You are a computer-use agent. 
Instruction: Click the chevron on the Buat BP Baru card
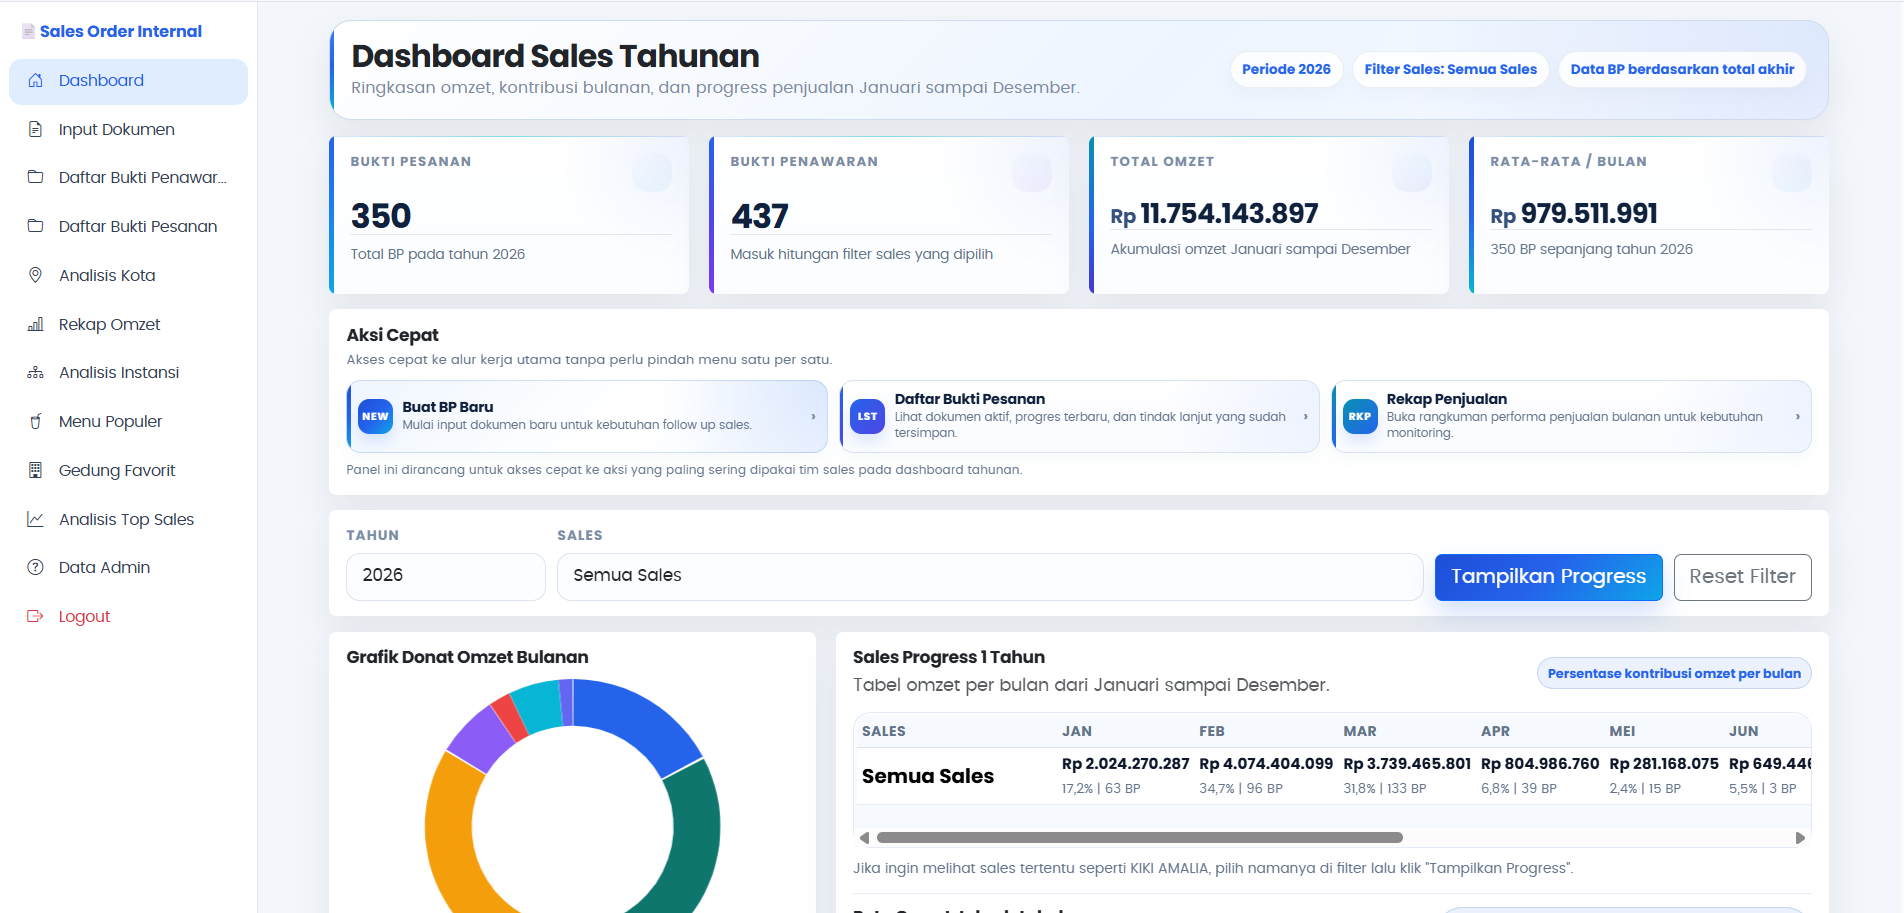coord(813,416)
